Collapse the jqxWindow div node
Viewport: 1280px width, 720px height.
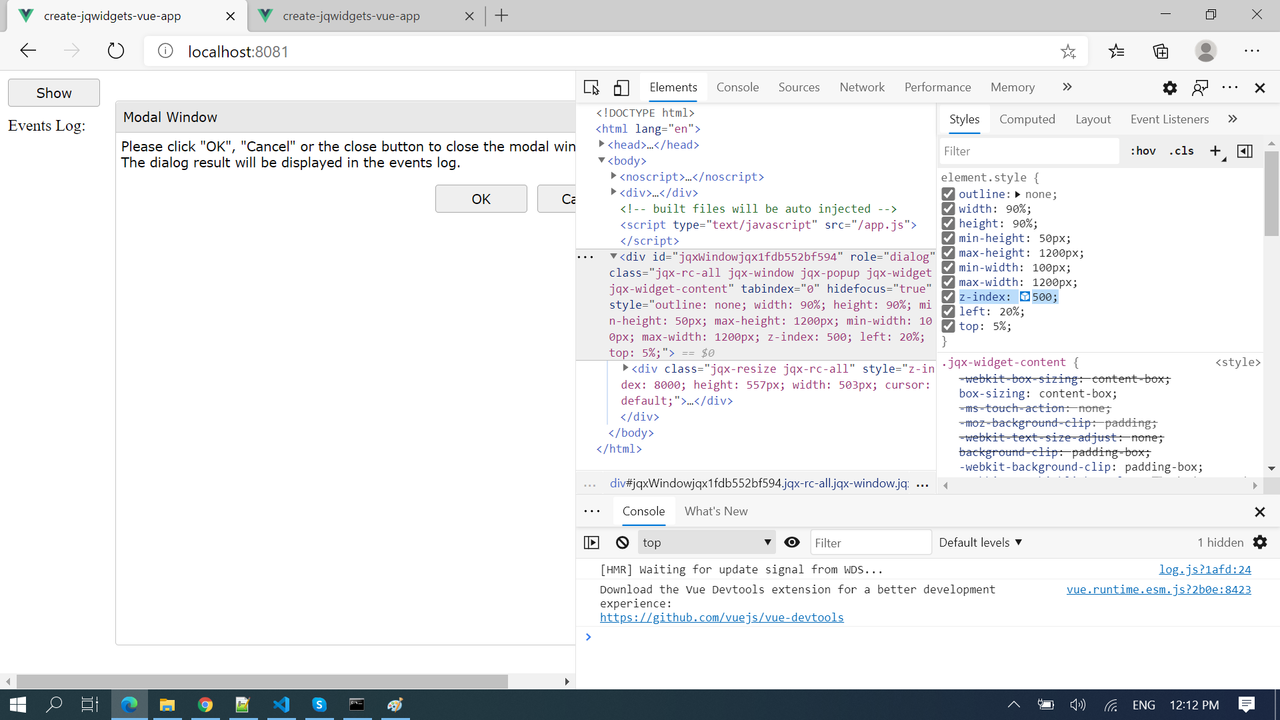[x=614, y=257]
